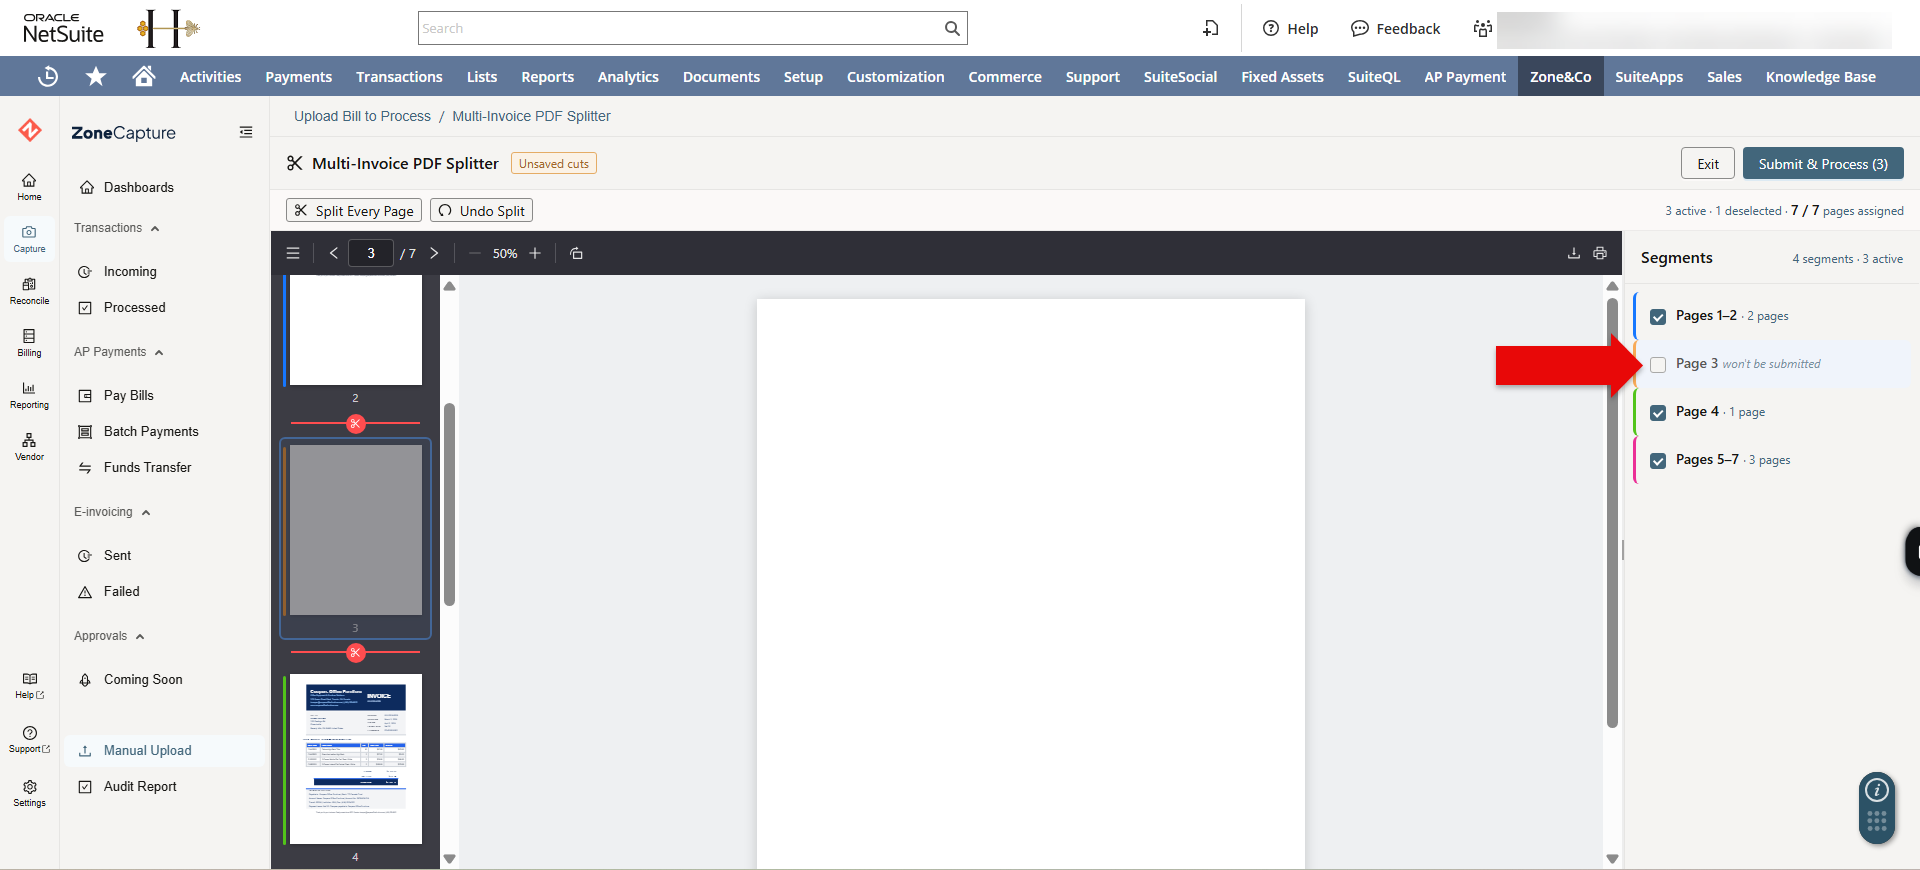Open Vendor in ZoneCapture rail
This screenshot has width=1920, height=870.
29,447
